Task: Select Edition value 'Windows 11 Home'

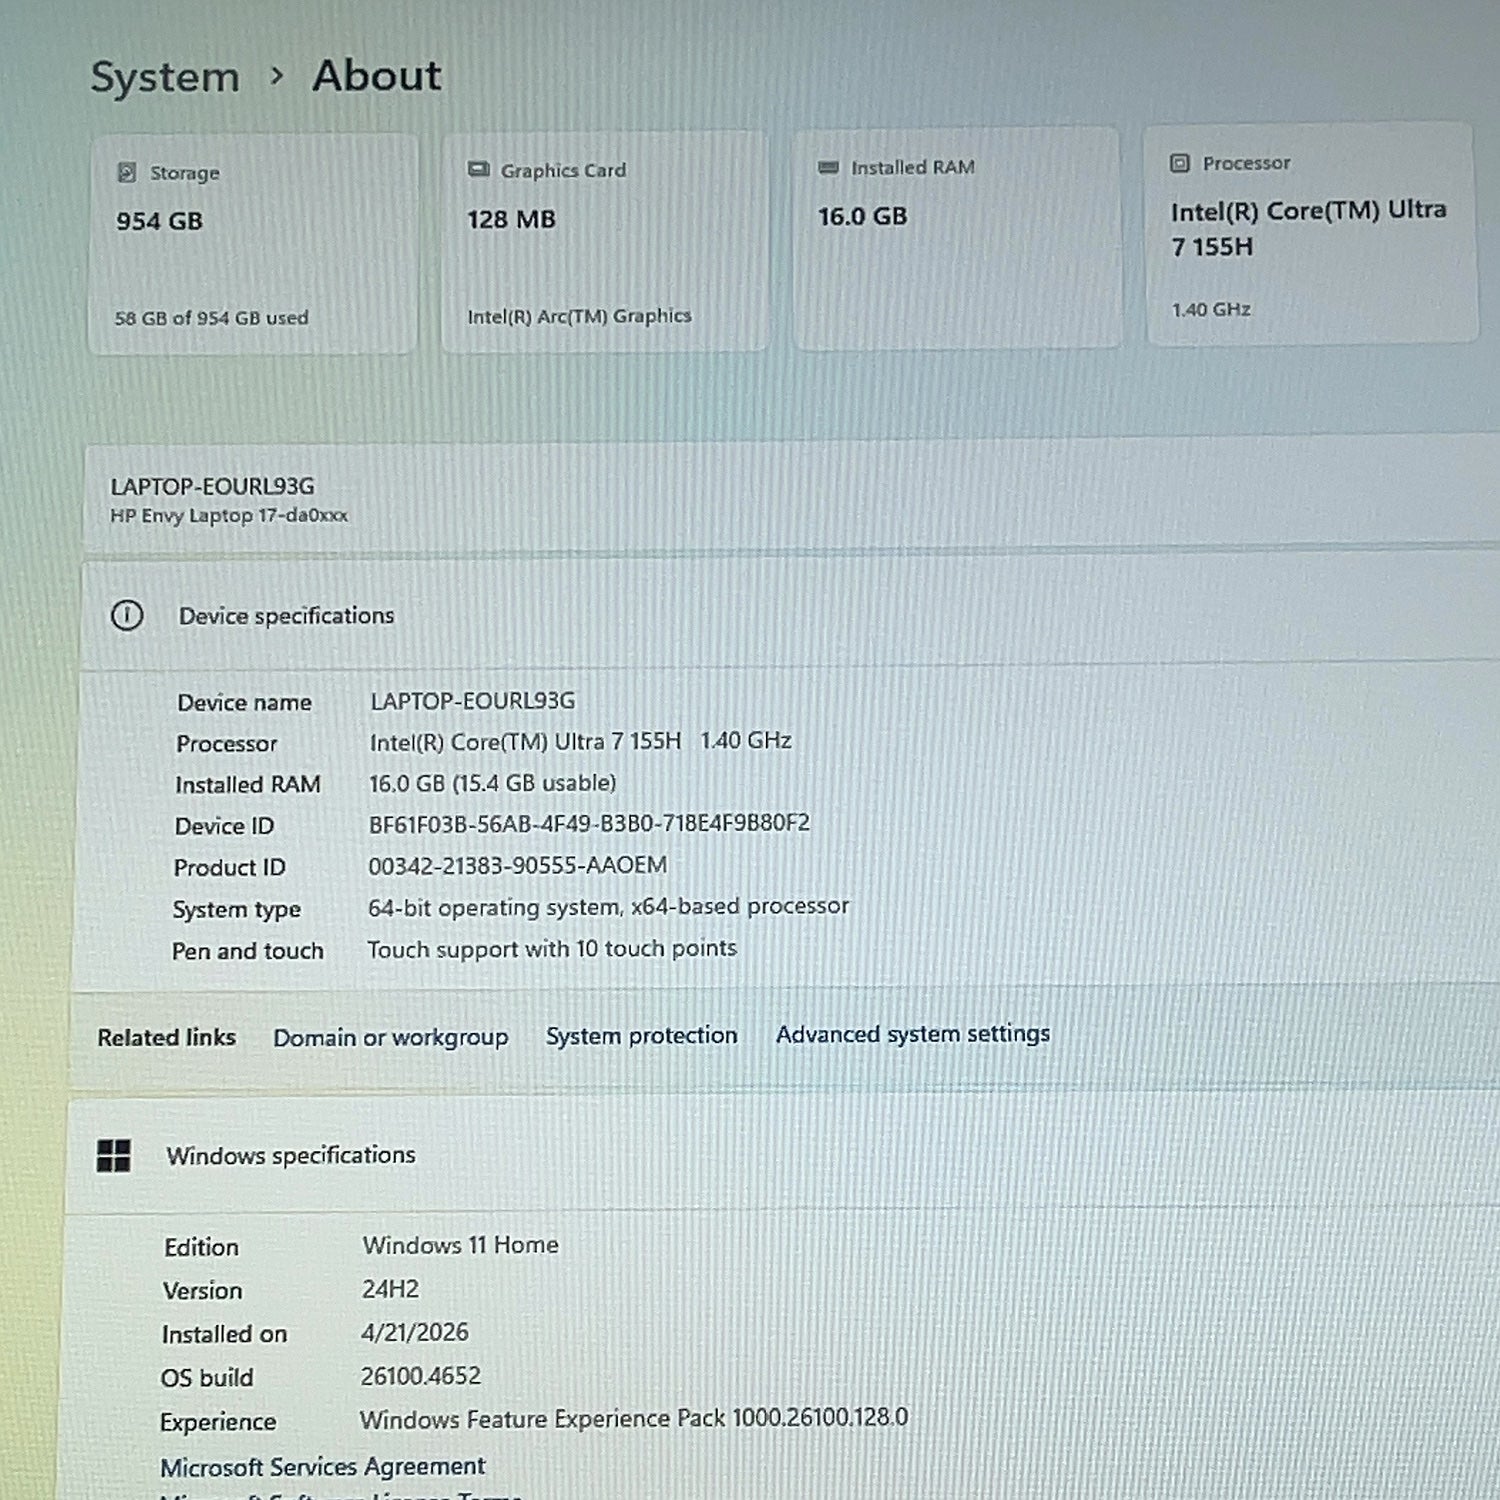Action: point(460,1245)
